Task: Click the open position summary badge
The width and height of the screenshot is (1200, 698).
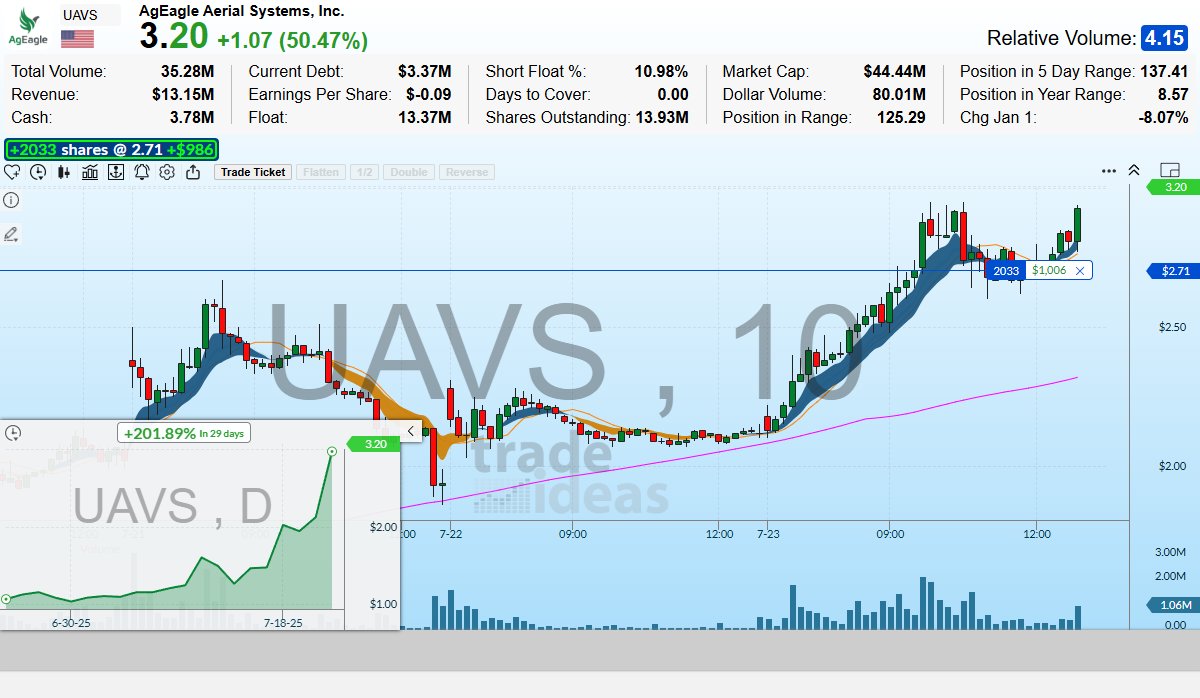Action: [112, 150]
